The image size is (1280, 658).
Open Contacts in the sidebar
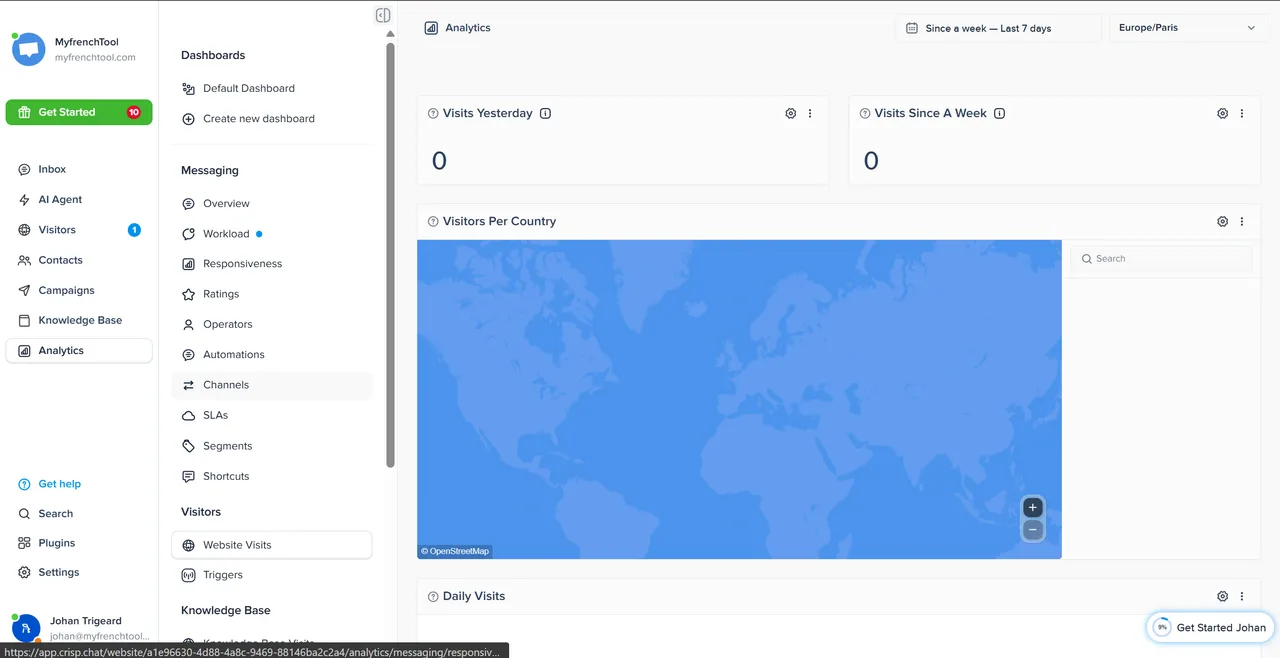pyautogui.click(x=79, y=260)
